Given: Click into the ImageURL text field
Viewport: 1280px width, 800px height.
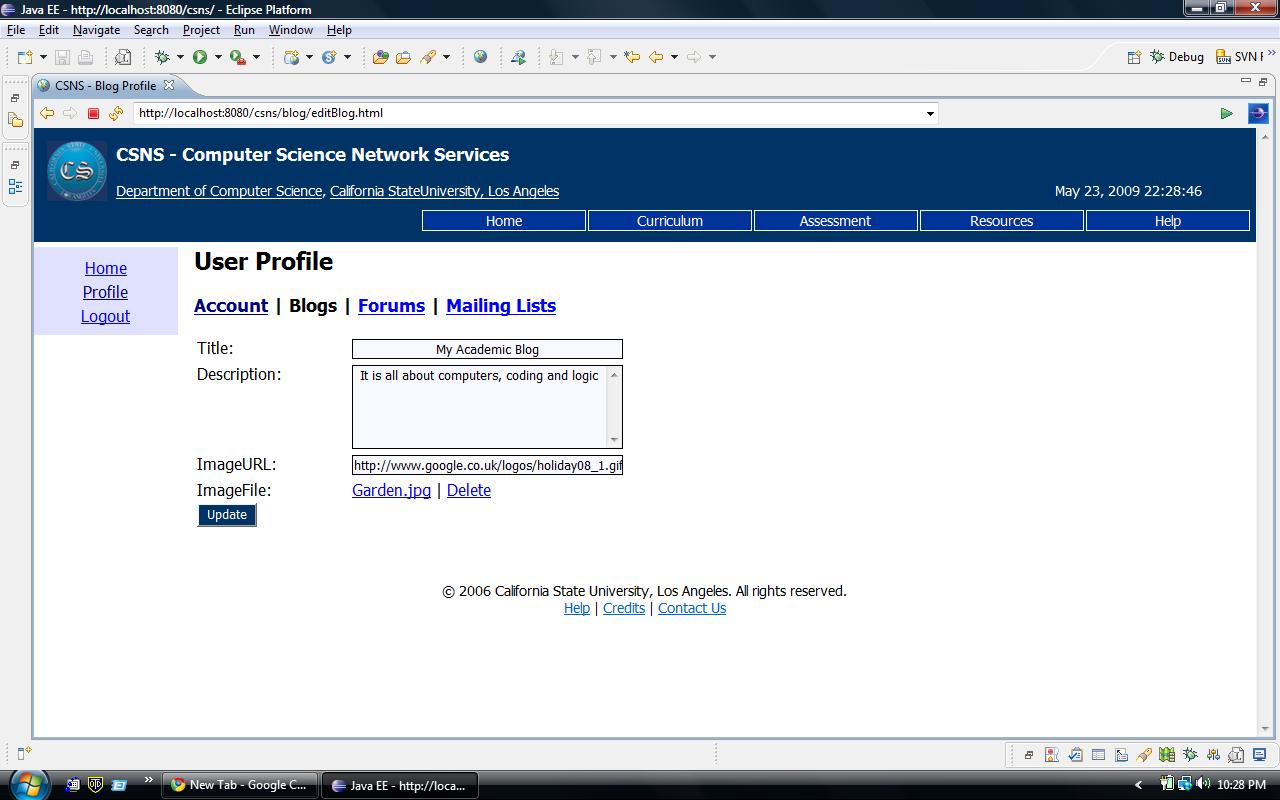Looking at the screenshot, I should pyautogui.click(x=487, y=465).
